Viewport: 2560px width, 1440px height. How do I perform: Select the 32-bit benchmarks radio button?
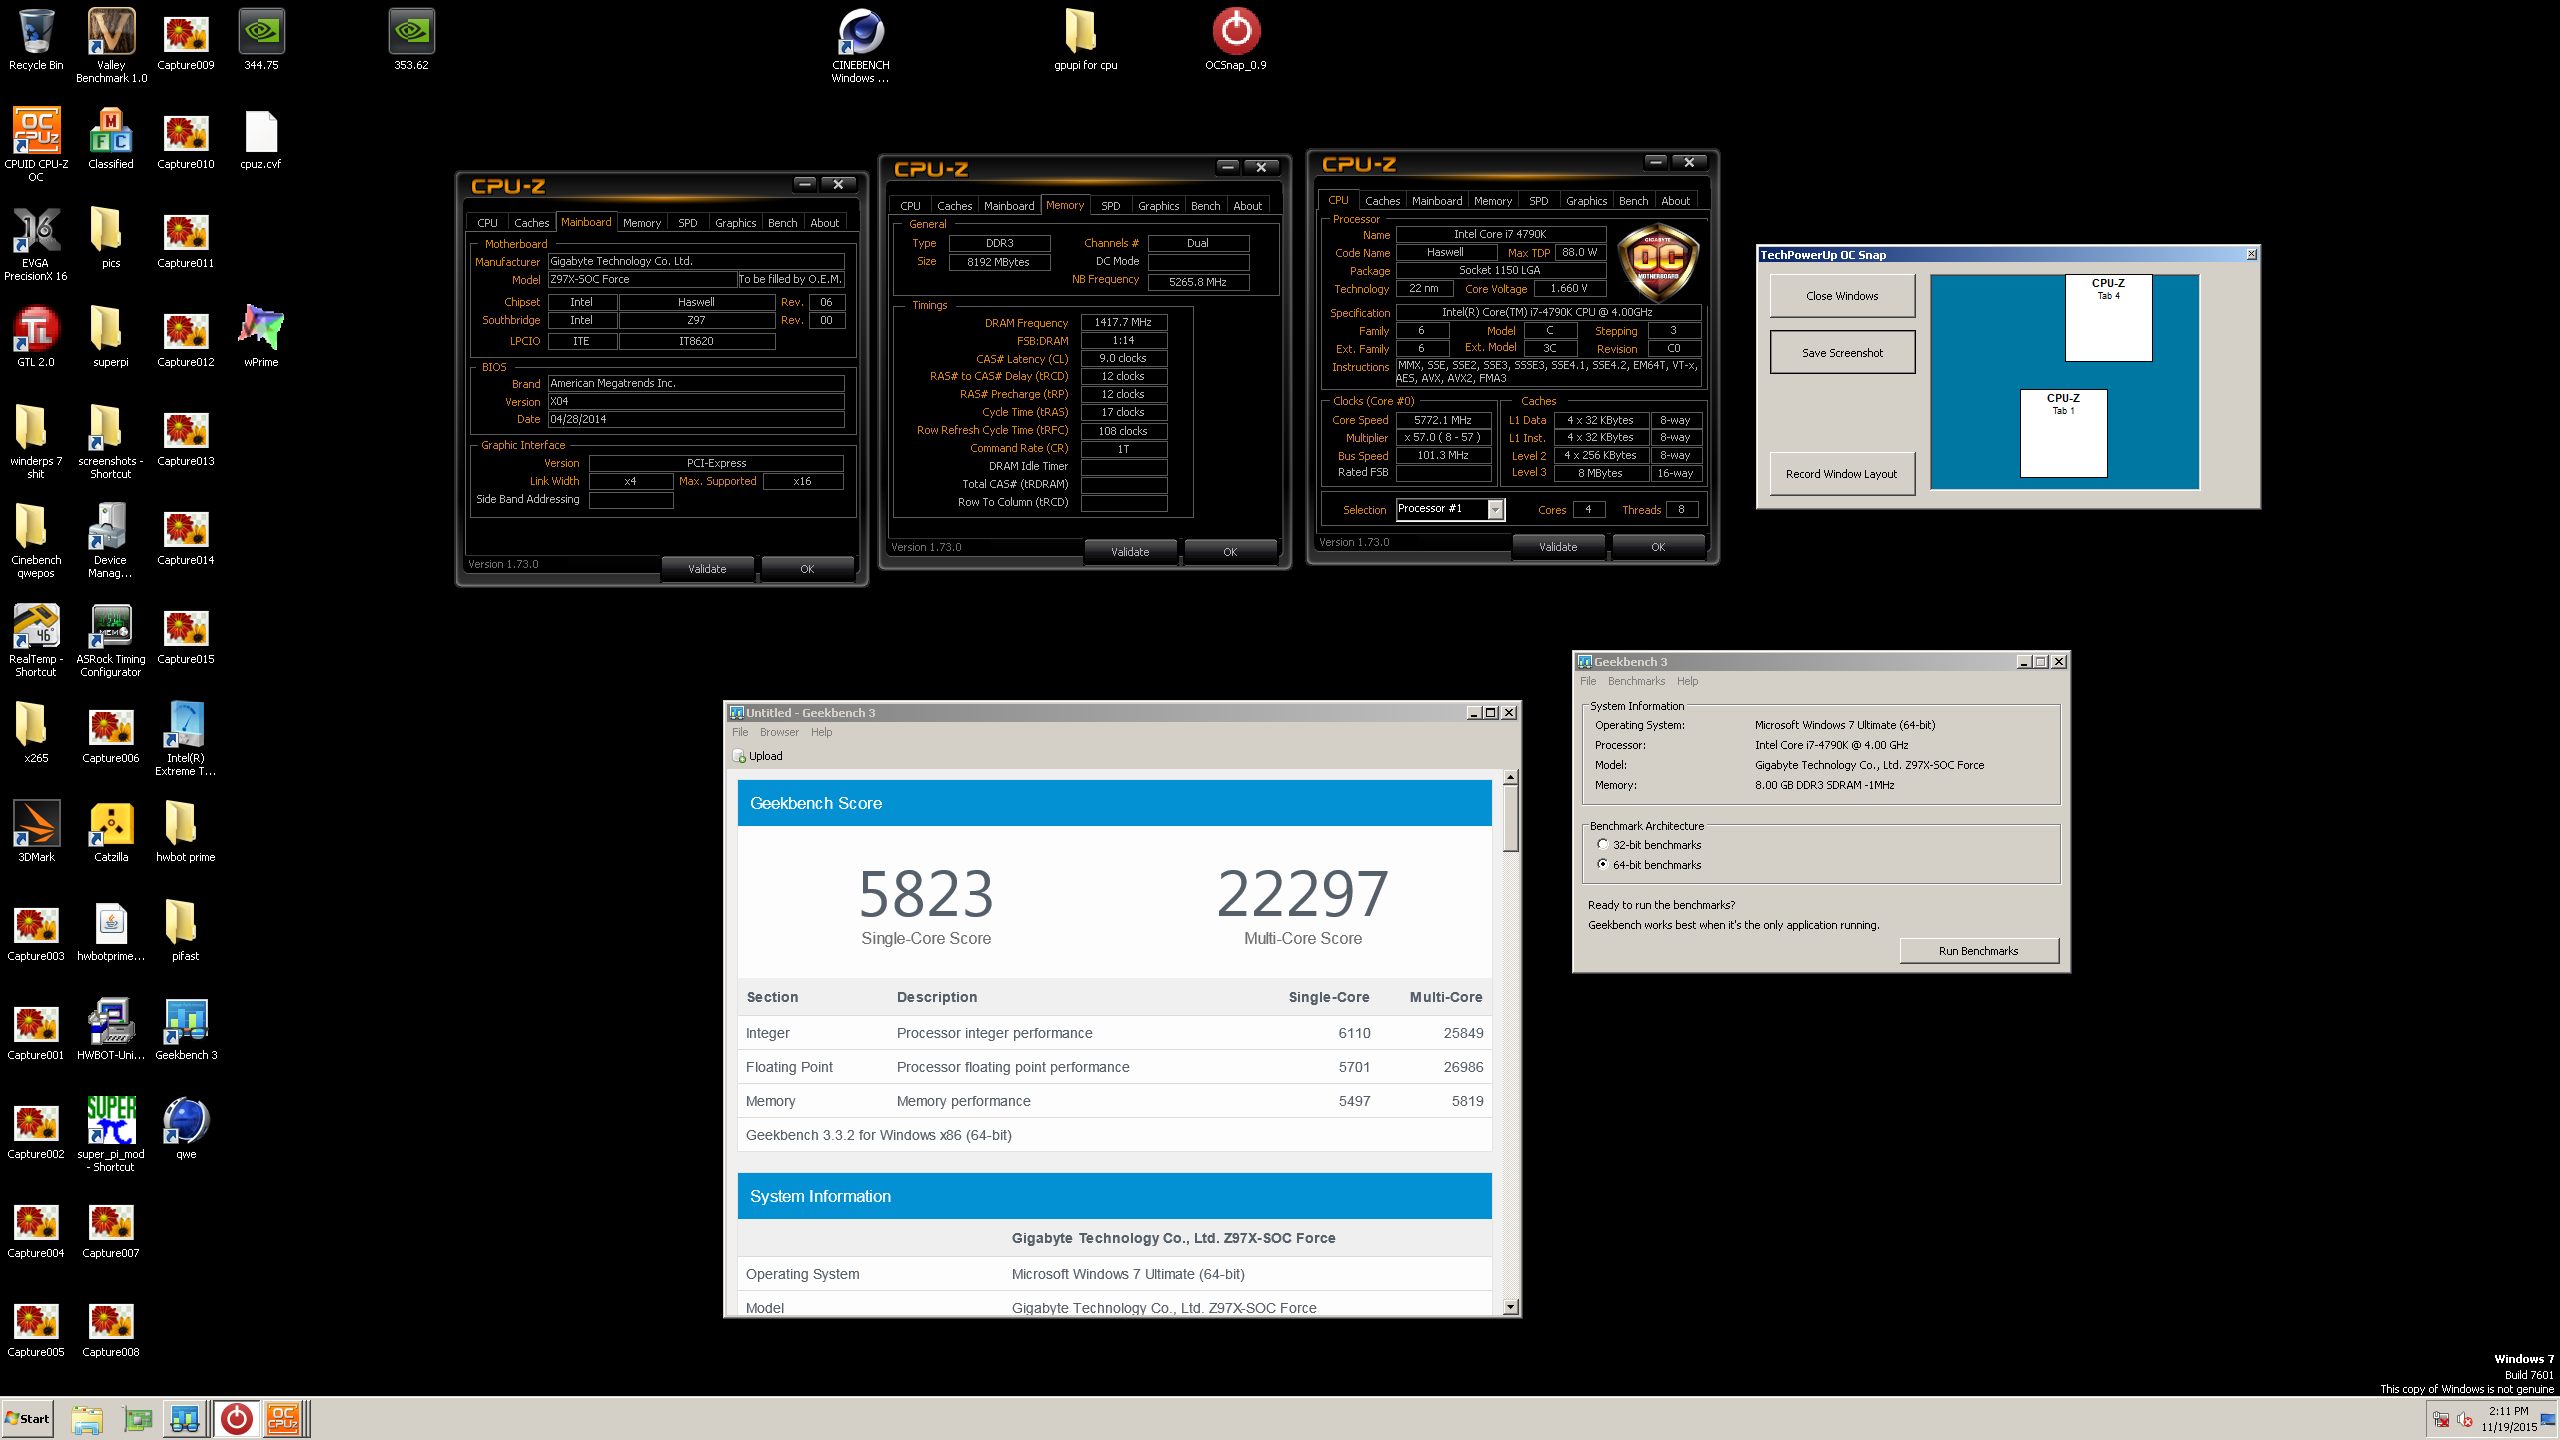[1603, 845]
